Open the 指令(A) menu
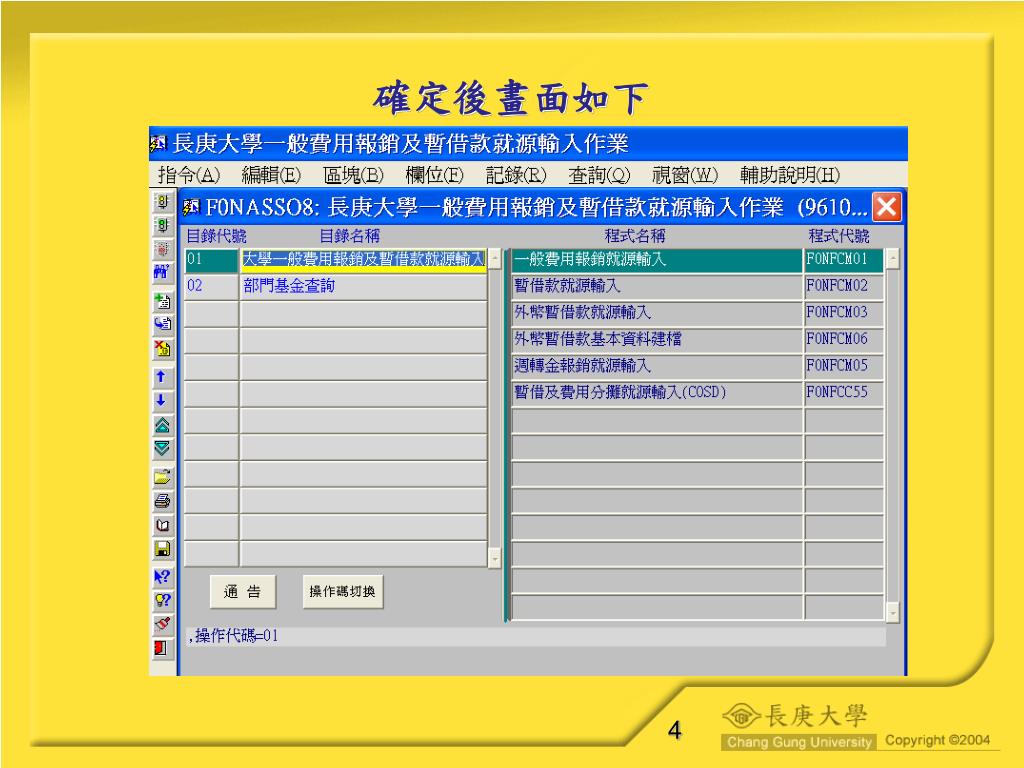 click(189, 175)
